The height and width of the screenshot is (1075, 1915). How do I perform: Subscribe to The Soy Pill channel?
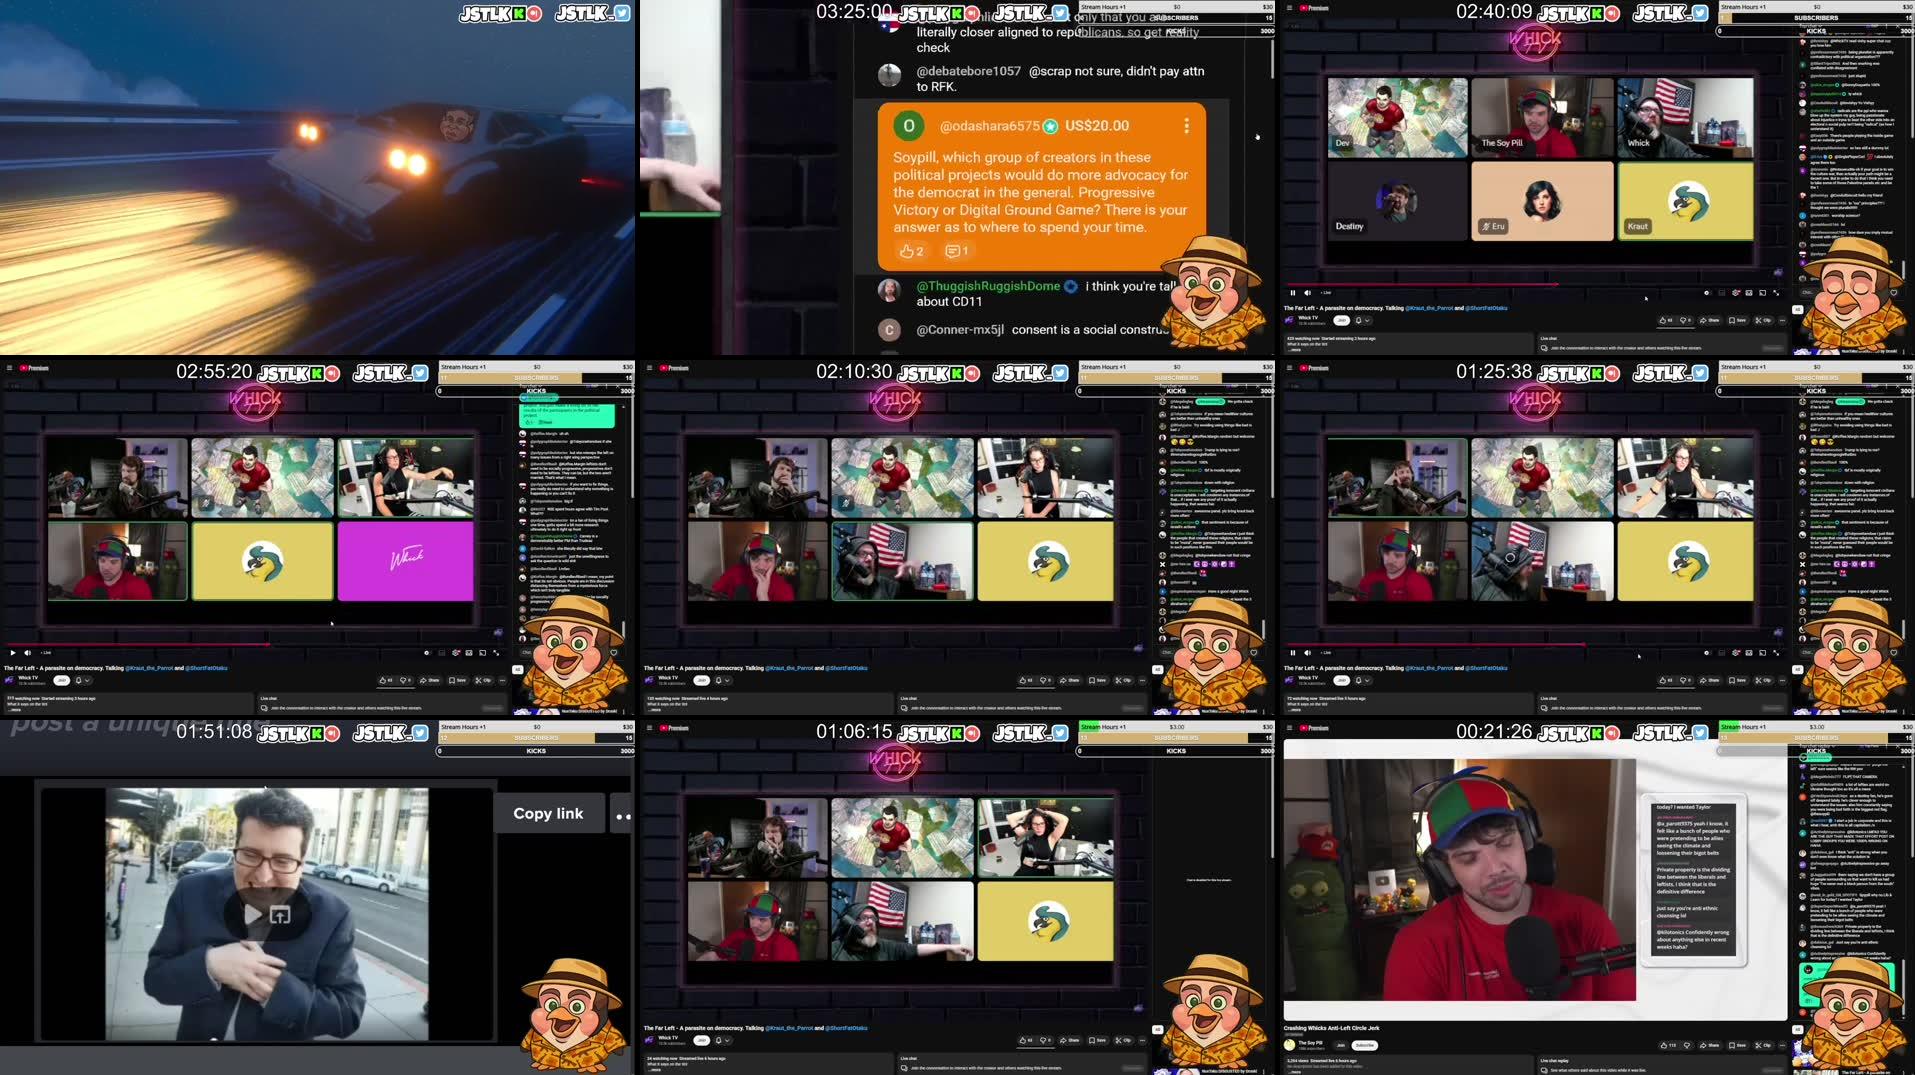pyautogui.click(x=1365, y=1044)
